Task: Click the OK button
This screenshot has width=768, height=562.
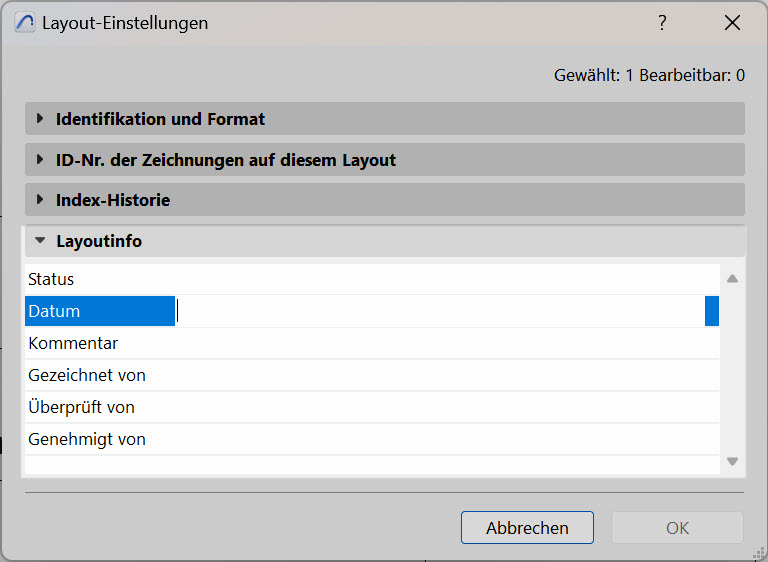Action: (677, 528)
